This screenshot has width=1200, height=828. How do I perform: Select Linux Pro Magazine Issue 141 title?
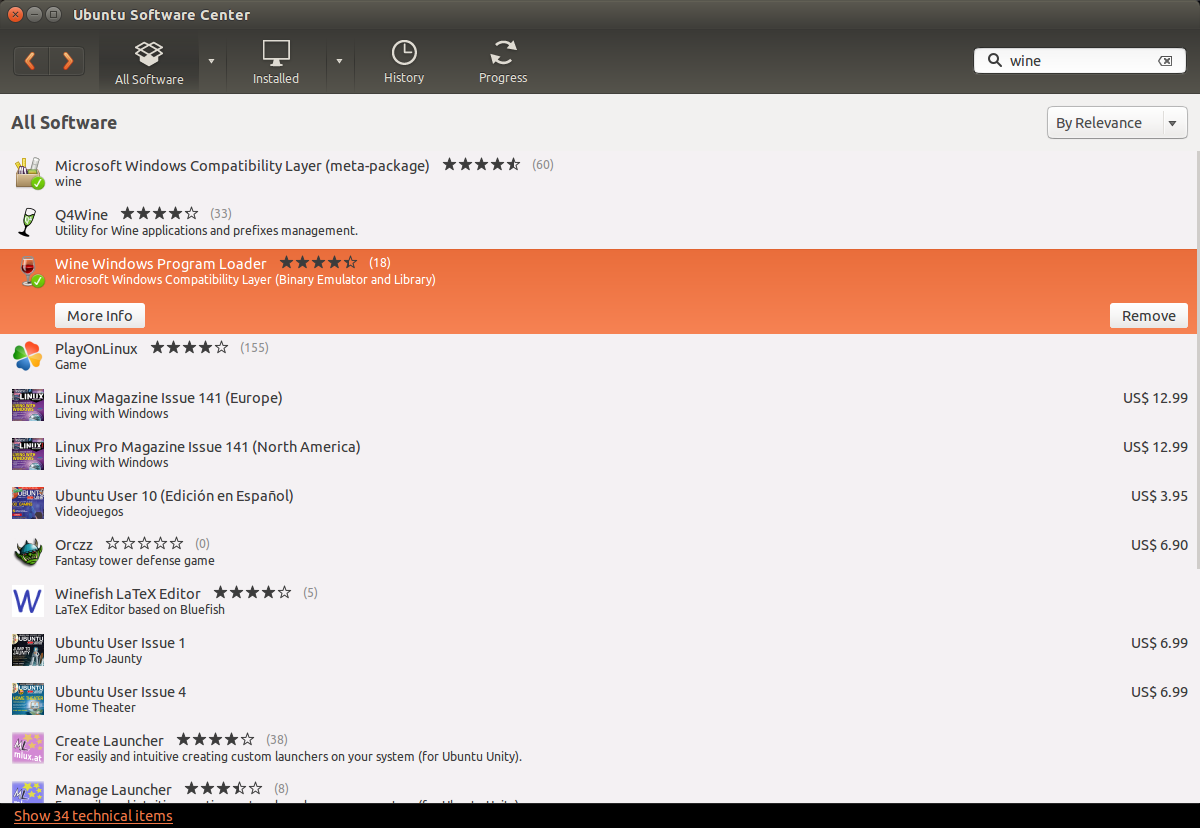click(x=208, y=447)
